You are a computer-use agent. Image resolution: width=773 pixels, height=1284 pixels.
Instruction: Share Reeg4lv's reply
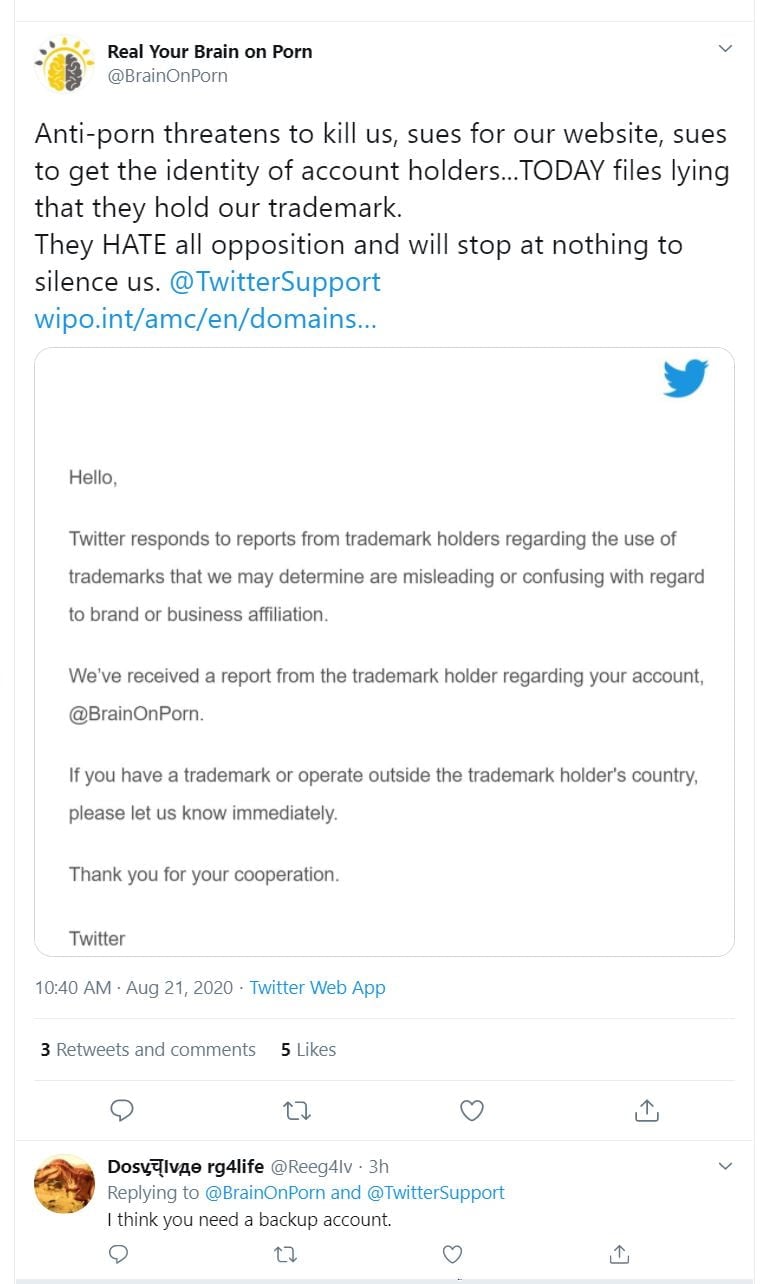pos(619,1253)
